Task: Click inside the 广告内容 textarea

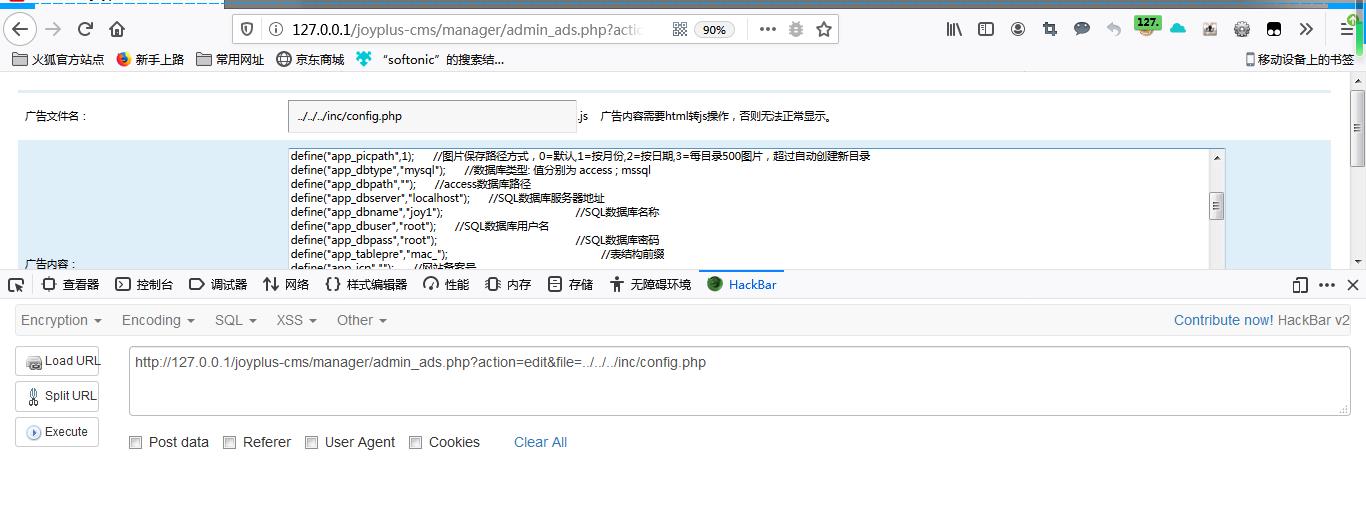Action: point(748,209)
